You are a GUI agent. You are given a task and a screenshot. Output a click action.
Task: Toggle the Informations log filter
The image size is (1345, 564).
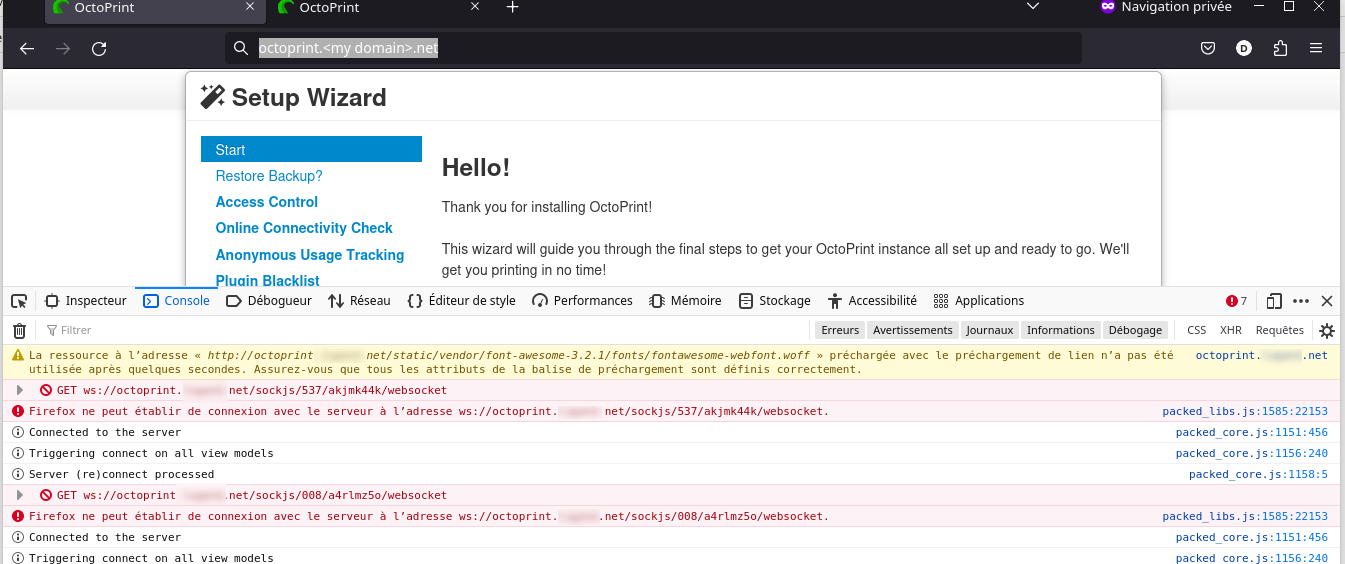pos(1061,330)
